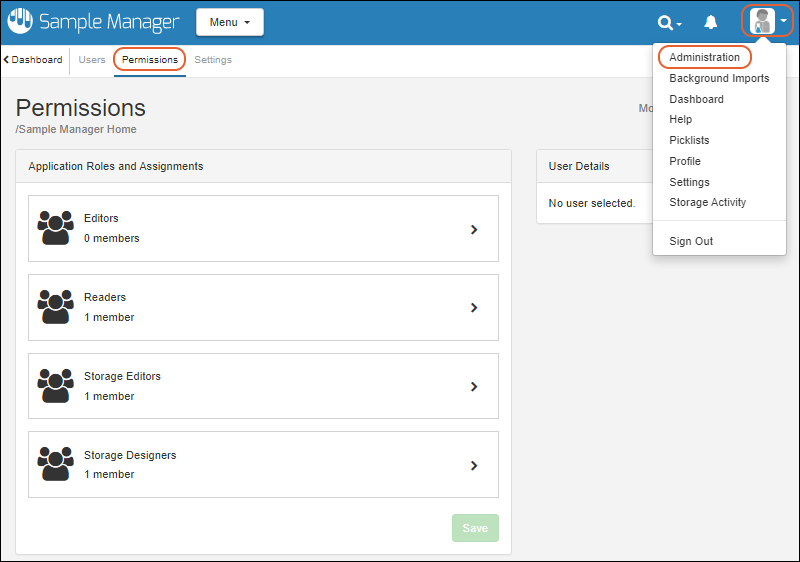Open the Menu dropdown button

tap(230, 22)
